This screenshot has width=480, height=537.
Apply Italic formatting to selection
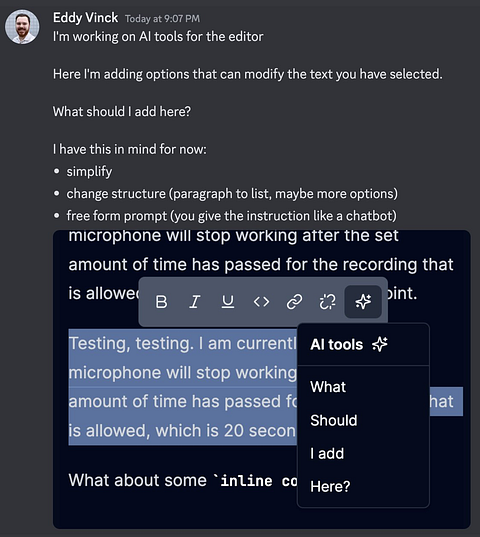click(194, 302)
